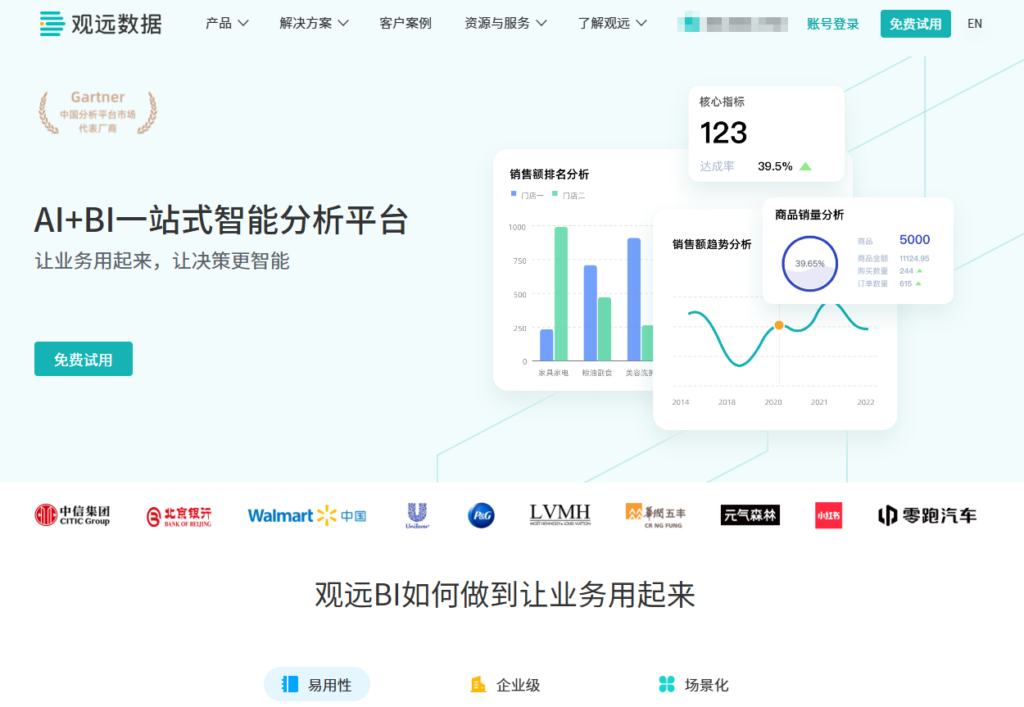Click the P&G round logo
The height and width of the screenshot is (707, 1024).
tap(481, 515)
